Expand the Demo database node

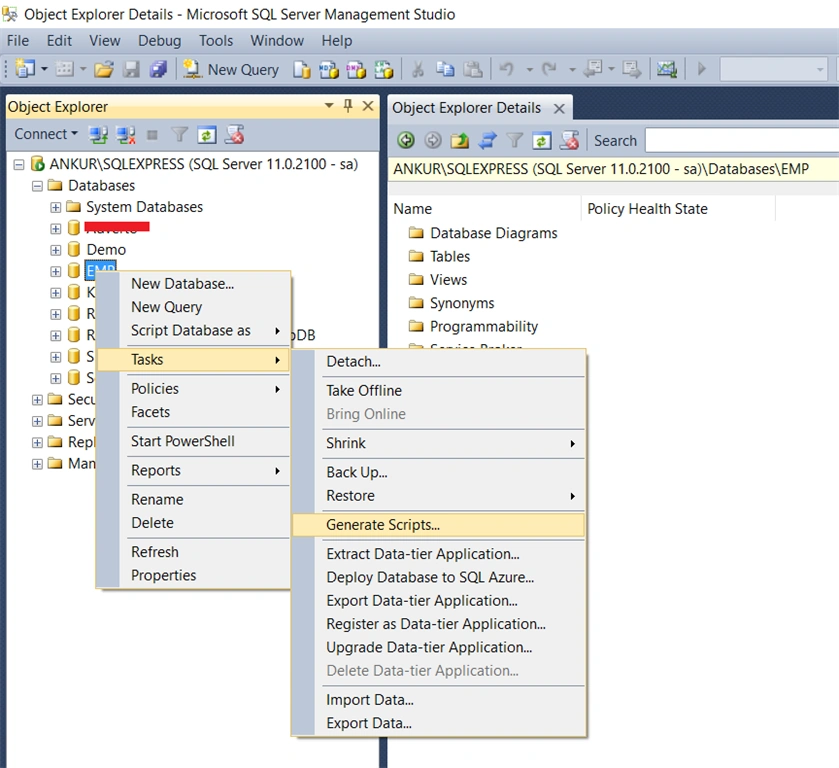pyautogui.click(x=56, y=250)
